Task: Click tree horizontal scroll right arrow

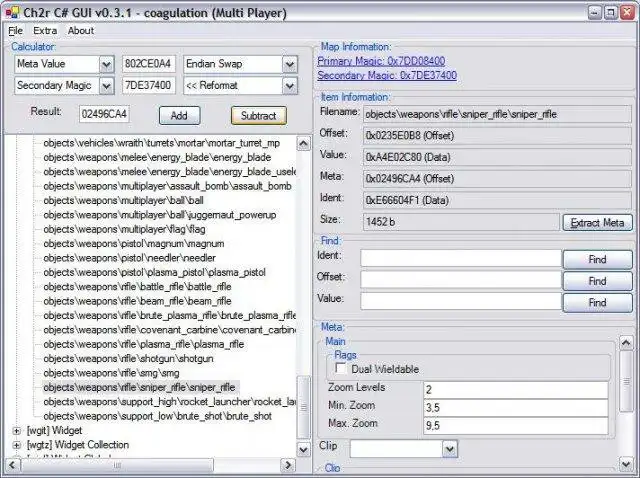Action: click(288, 465)
